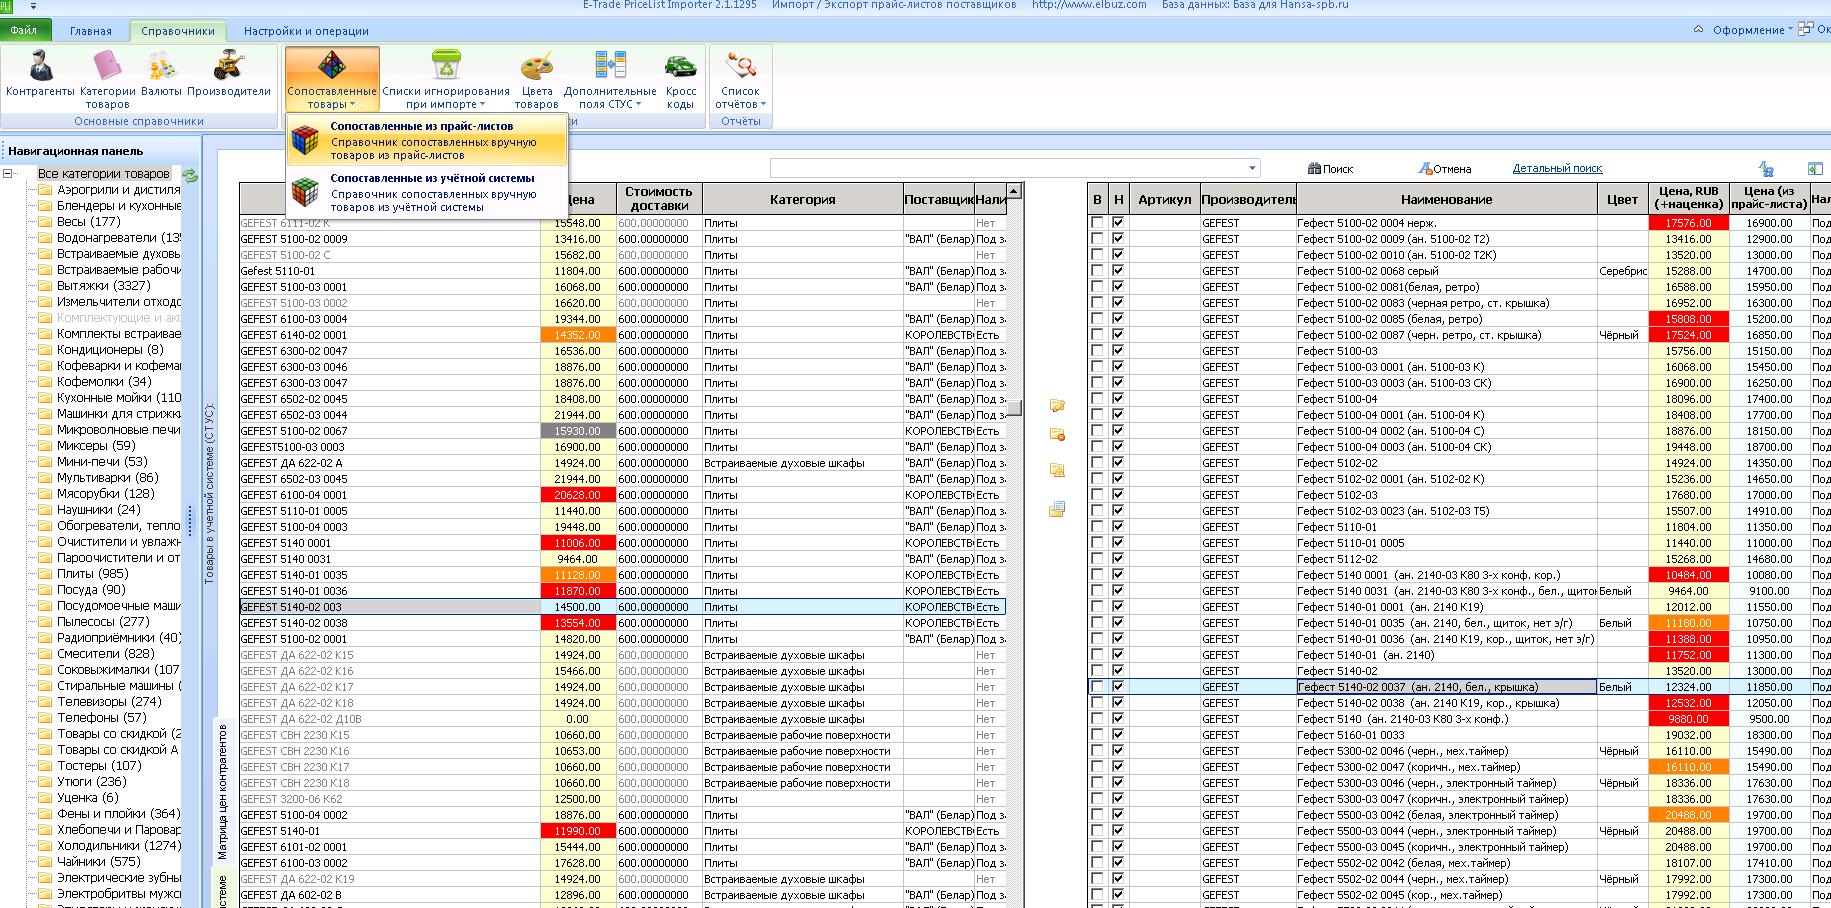
Task: Open the Файл menu tab
Action: pos(24,31)
